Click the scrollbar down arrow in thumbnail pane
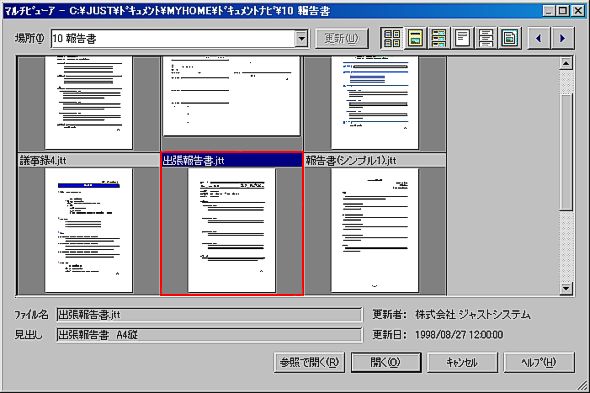Image resolution: width=590 pixels, height=393 pixels. click(x=566, y=288)
